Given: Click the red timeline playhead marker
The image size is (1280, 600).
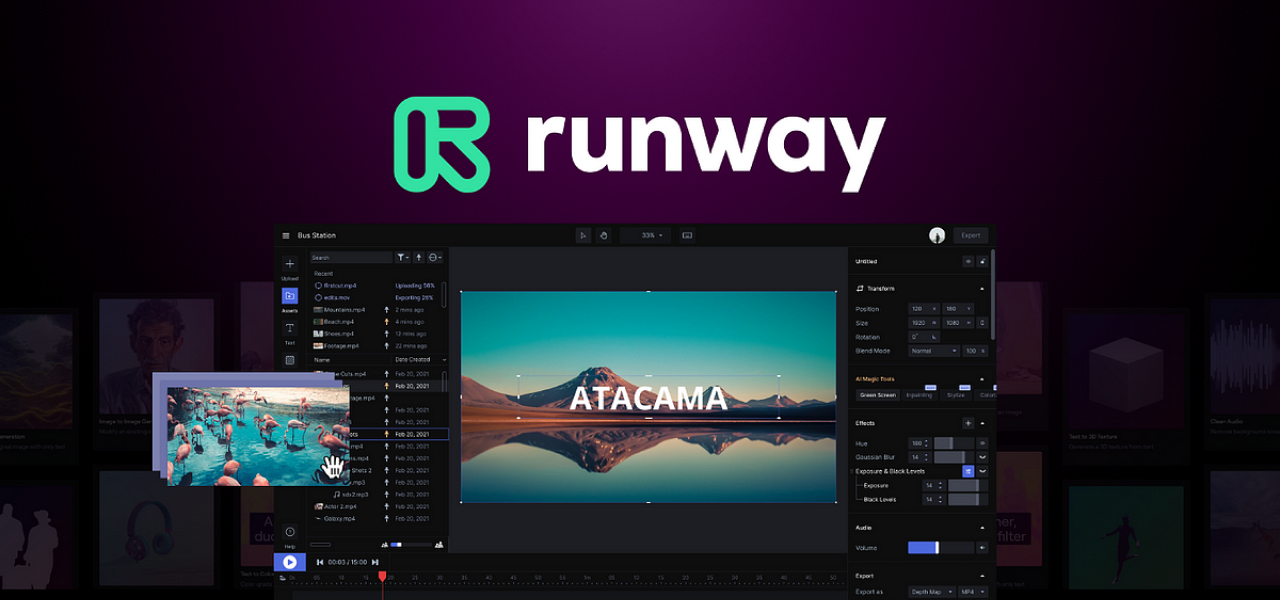Looking at the screenshot, I should pos(382,576).
